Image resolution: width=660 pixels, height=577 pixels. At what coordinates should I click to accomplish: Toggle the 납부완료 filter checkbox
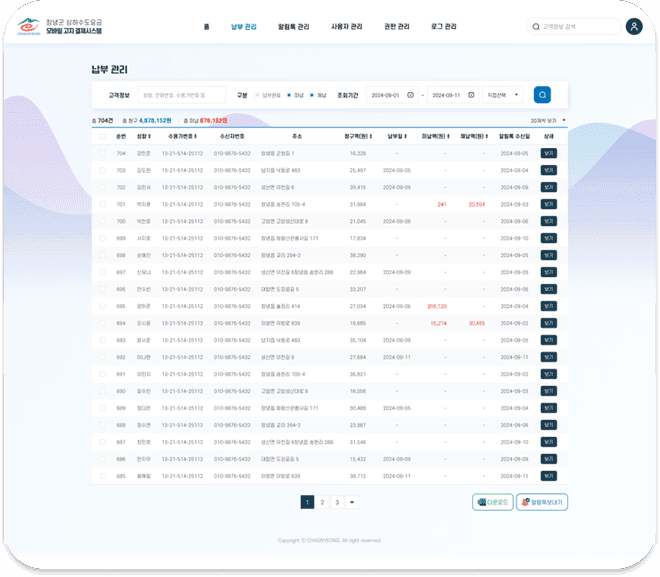(x=257, y=95)
